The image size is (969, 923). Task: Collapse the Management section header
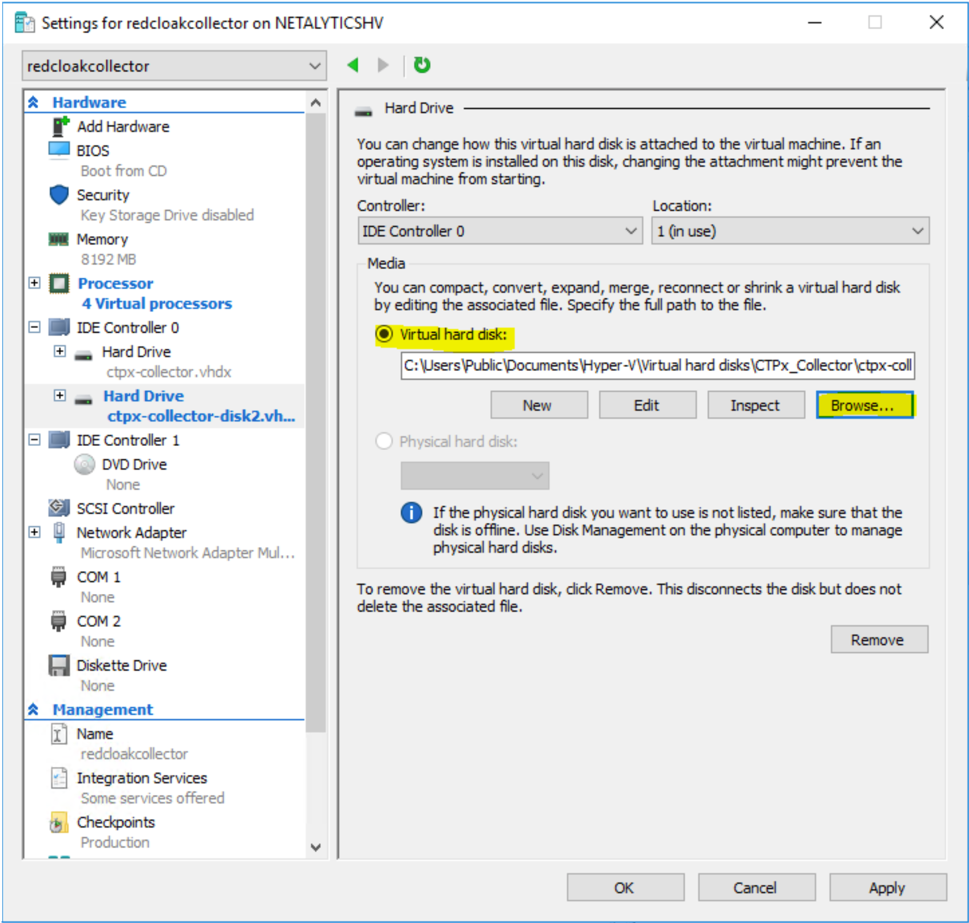[33, 709]
